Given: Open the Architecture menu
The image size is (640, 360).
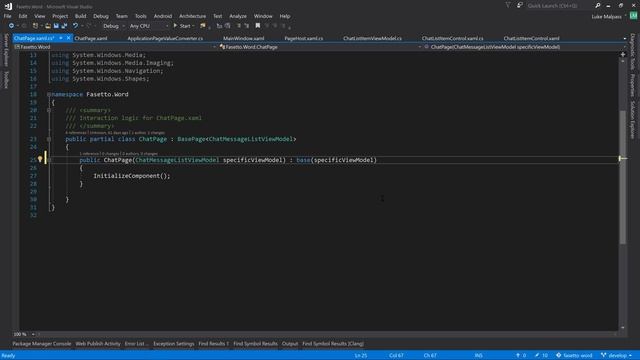Looking at the screenshot, I should (x=193, y=16).
